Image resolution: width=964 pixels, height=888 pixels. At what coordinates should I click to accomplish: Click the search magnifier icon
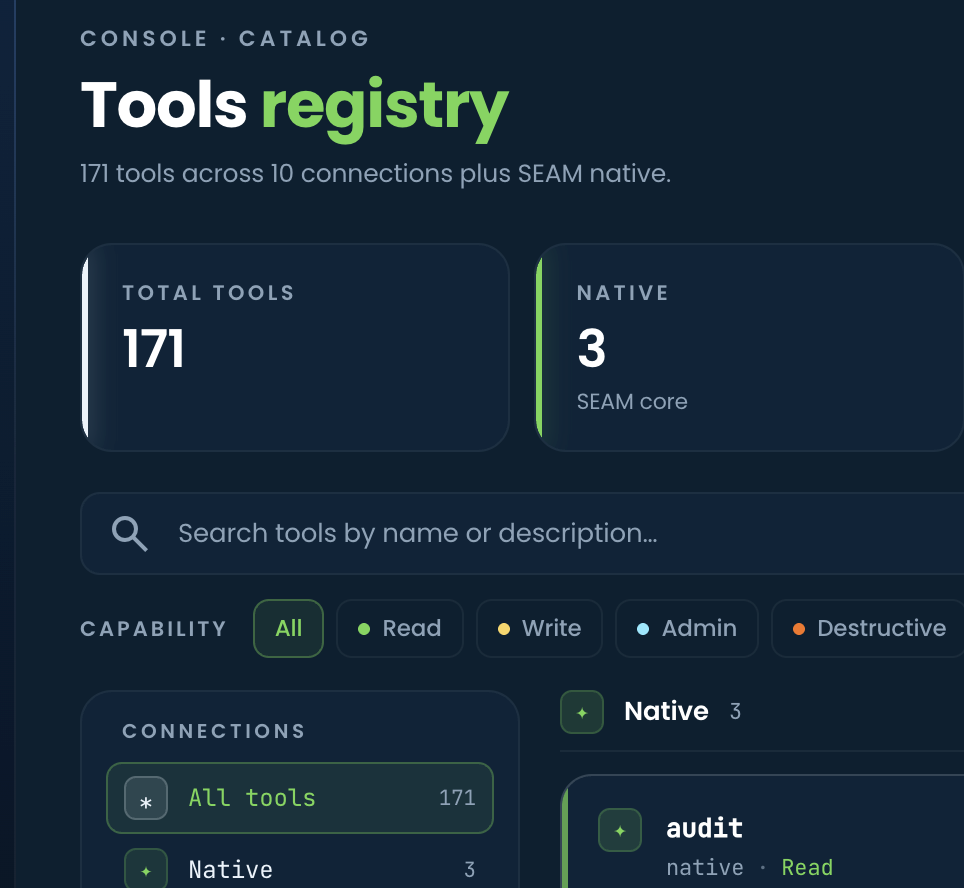pyautogui.click(x=130, y=533)
